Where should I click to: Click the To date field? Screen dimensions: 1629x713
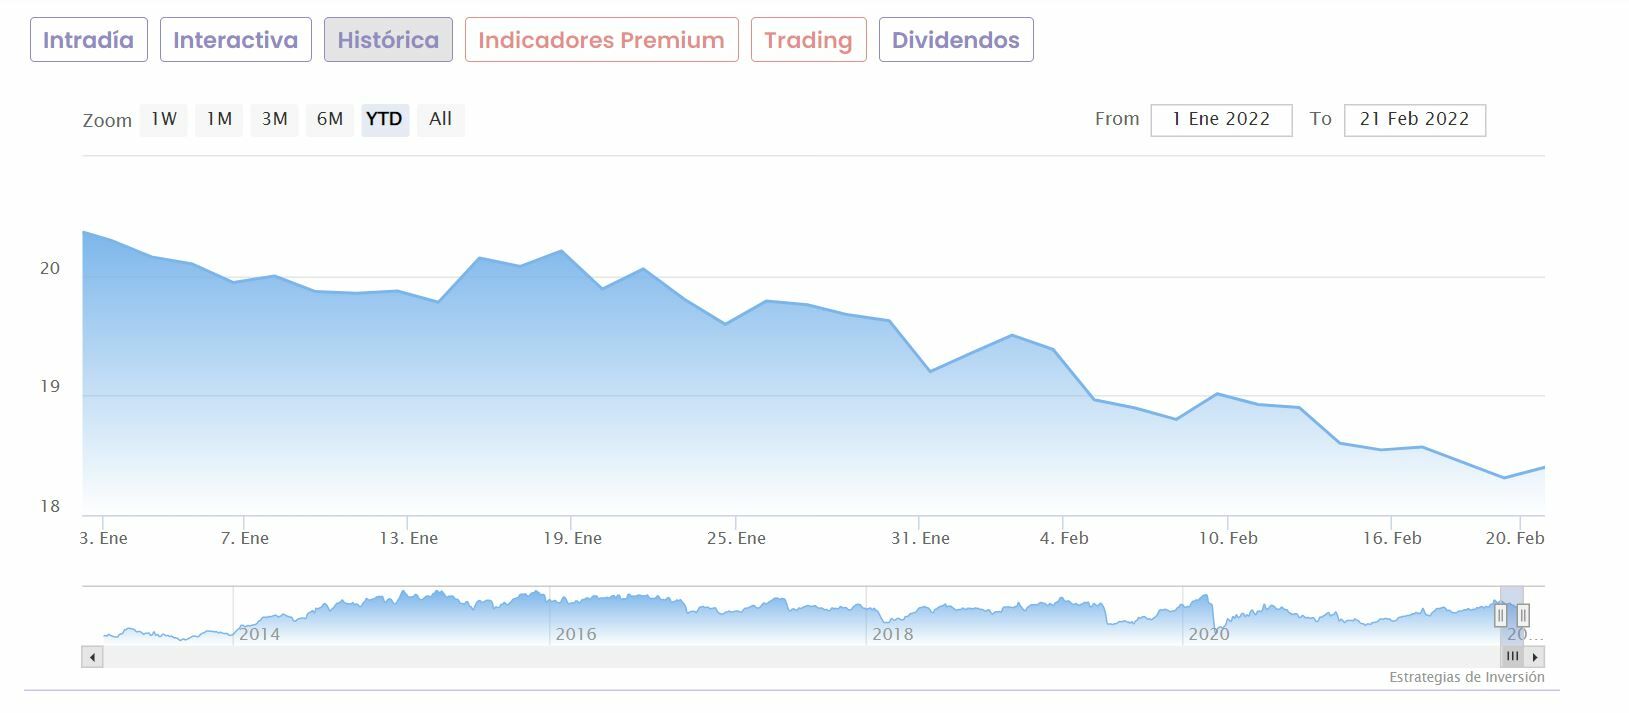pyautogui.click(x=1414, y=120)
